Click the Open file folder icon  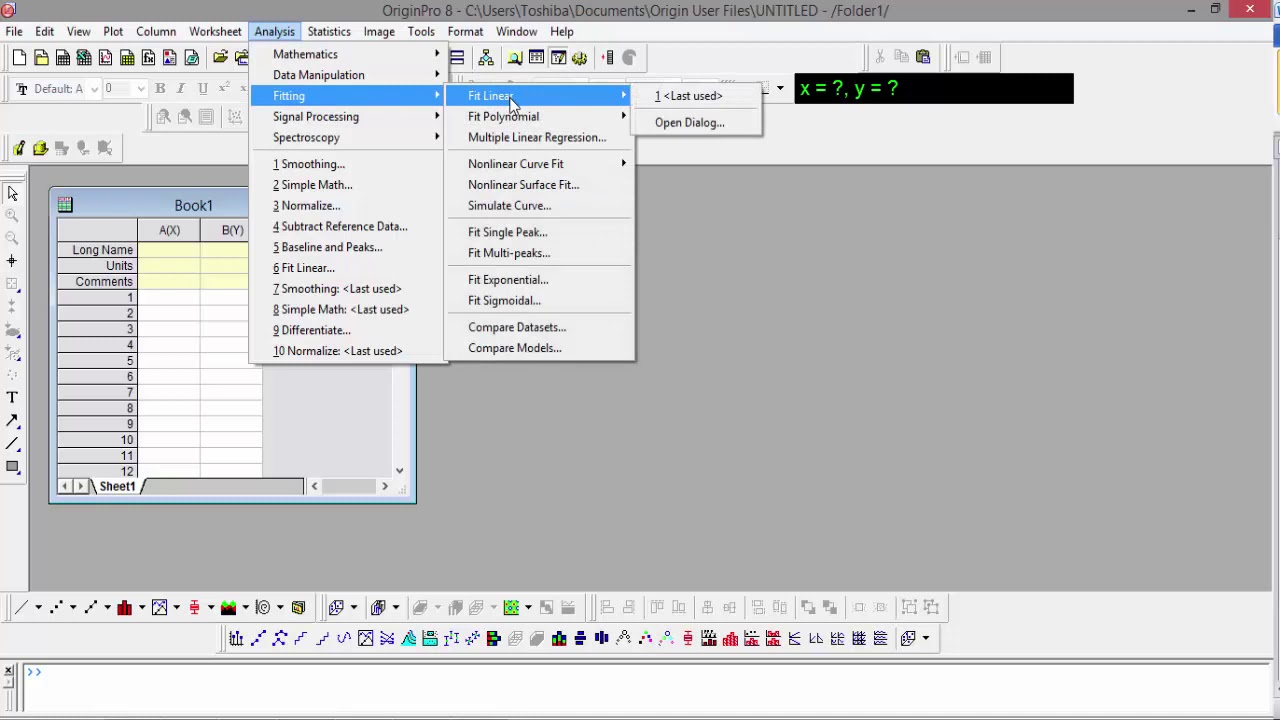(x=220, y=58)
